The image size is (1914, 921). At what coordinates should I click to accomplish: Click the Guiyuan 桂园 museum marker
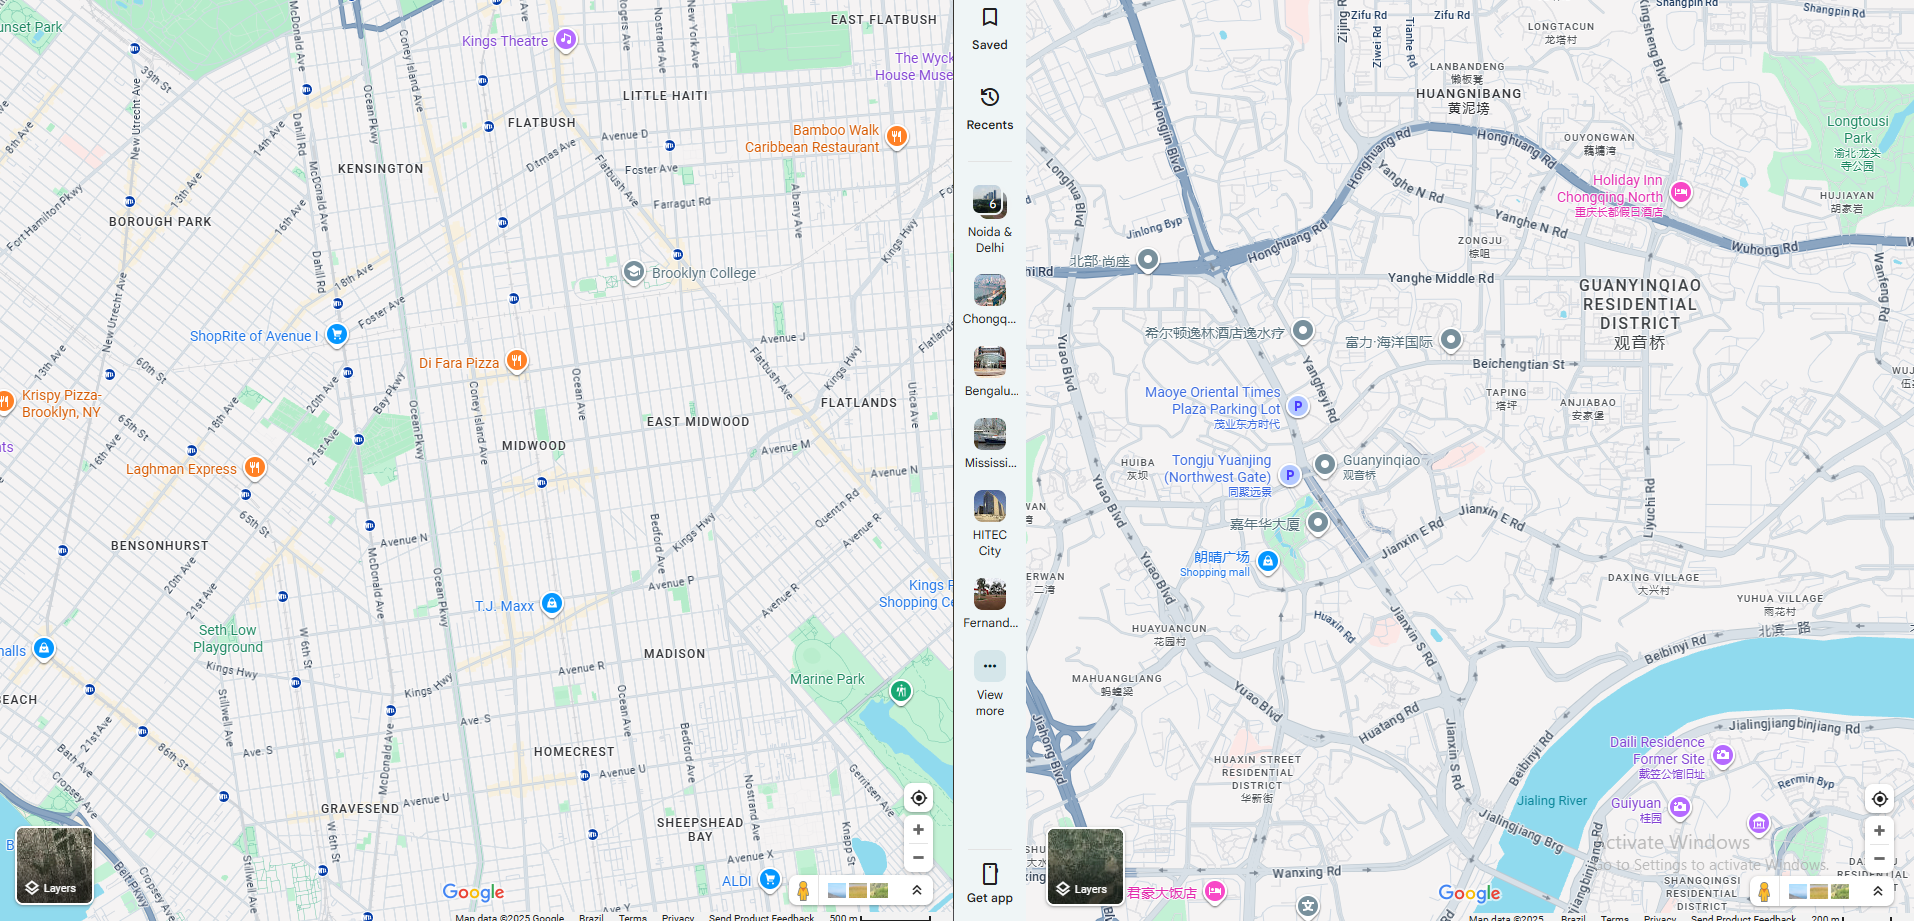click(1680, 807)
